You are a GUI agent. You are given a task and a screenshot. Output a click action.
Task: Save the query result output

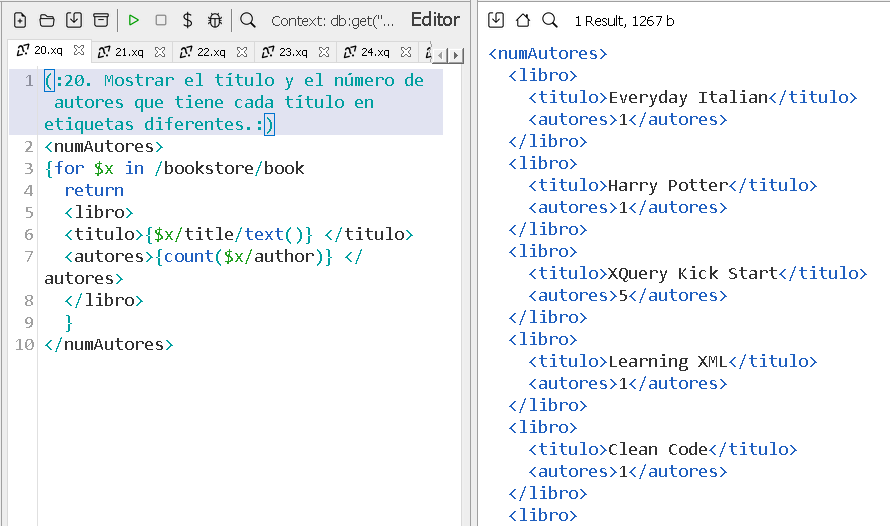(496, 20)
